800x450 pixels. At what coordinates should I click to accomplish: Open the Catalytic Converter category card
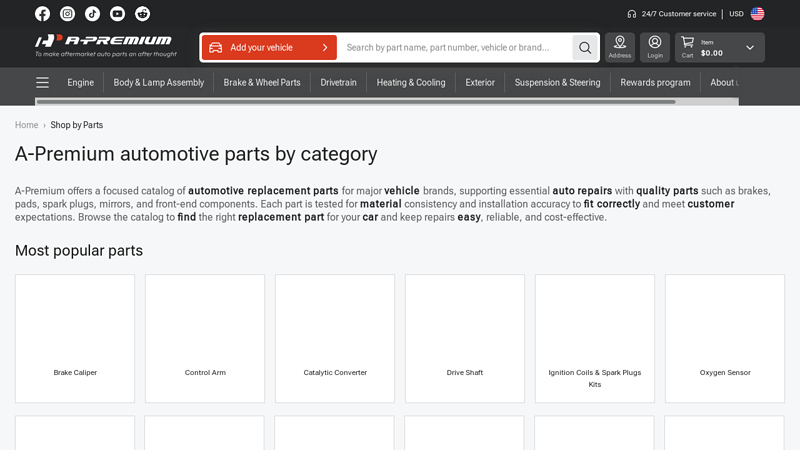click(x=335, y=339)
